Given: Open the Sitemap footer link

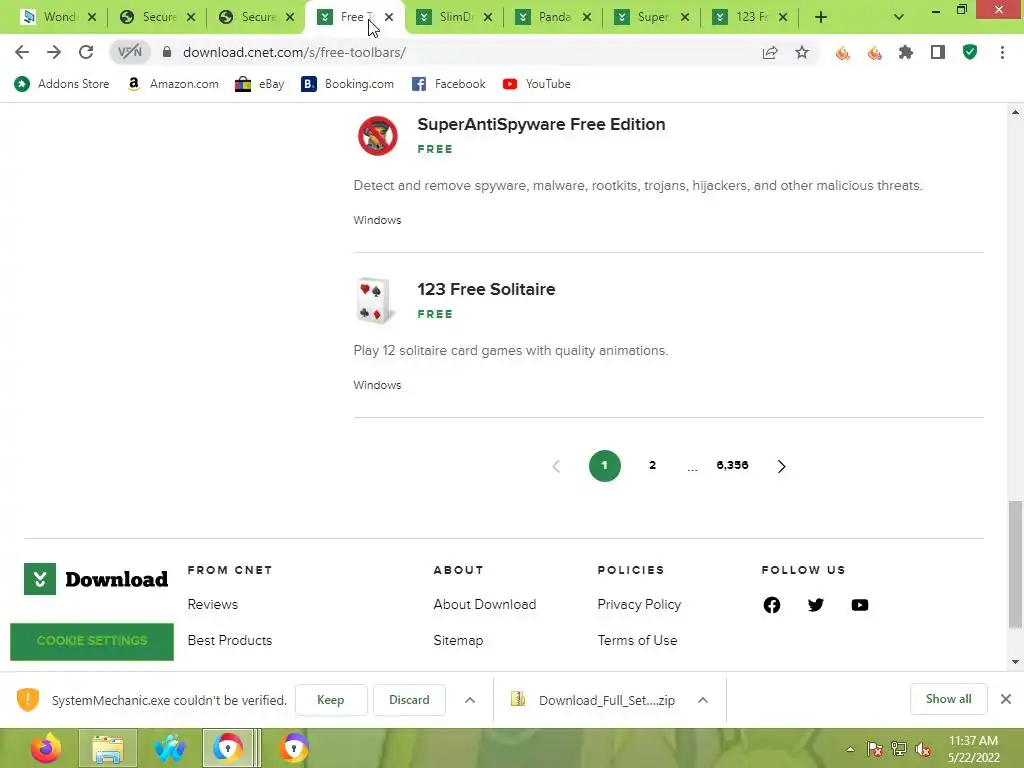Looking at the screenshot, I should coord(458,640).
